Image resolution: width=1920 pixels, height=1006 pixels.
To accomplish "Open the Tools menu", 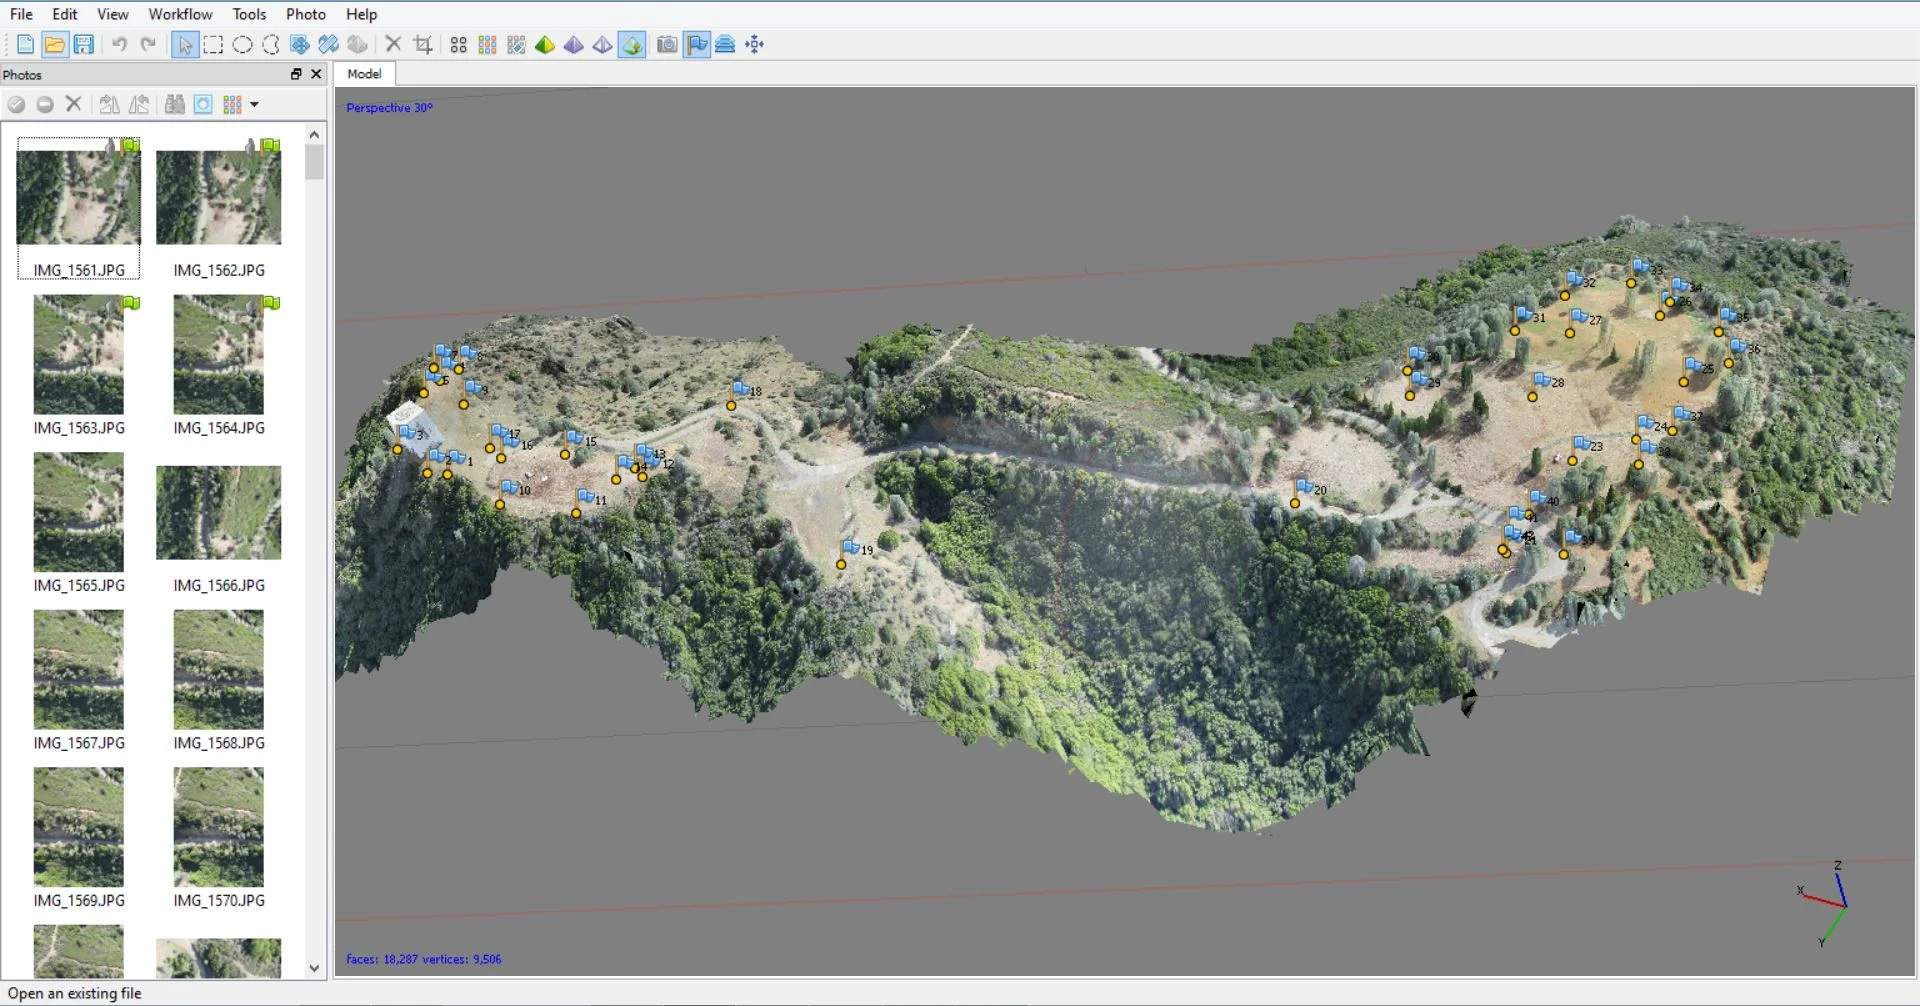I will pyautogui.click(x=249, y=14).
